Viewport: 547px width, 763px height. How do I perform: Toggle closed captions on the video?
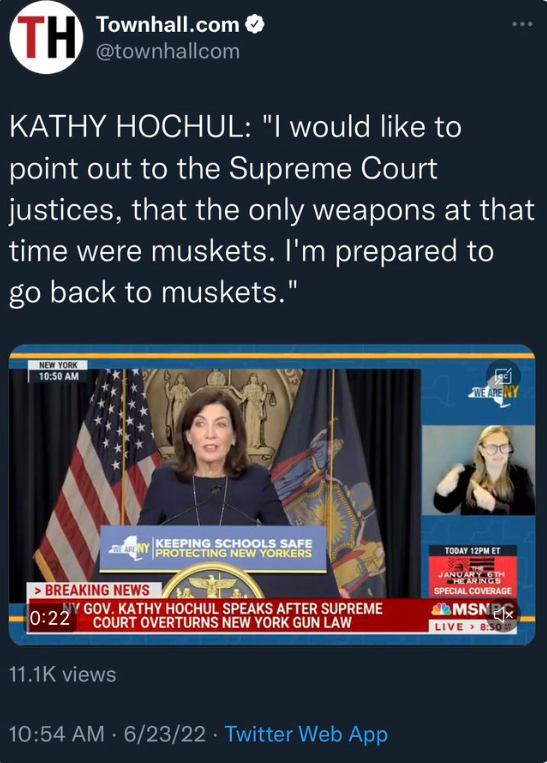pyautogui.click(x=503, y=376)
